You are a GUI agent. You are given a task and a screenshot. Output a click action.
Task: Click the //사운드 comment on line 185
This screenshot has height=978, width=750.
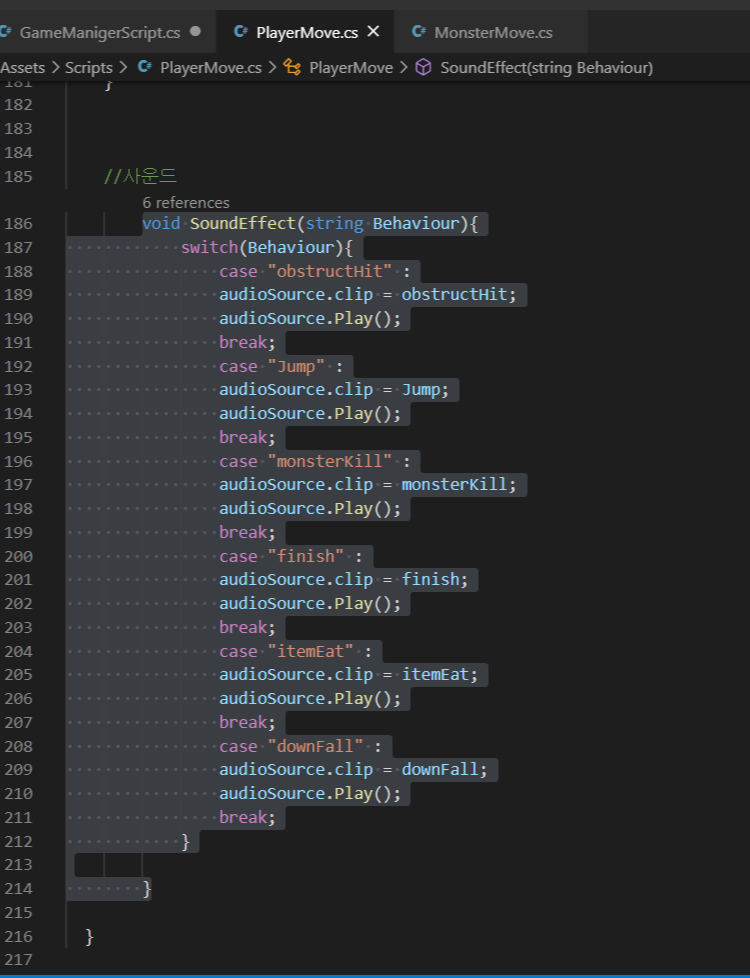[x=140, y=177]
